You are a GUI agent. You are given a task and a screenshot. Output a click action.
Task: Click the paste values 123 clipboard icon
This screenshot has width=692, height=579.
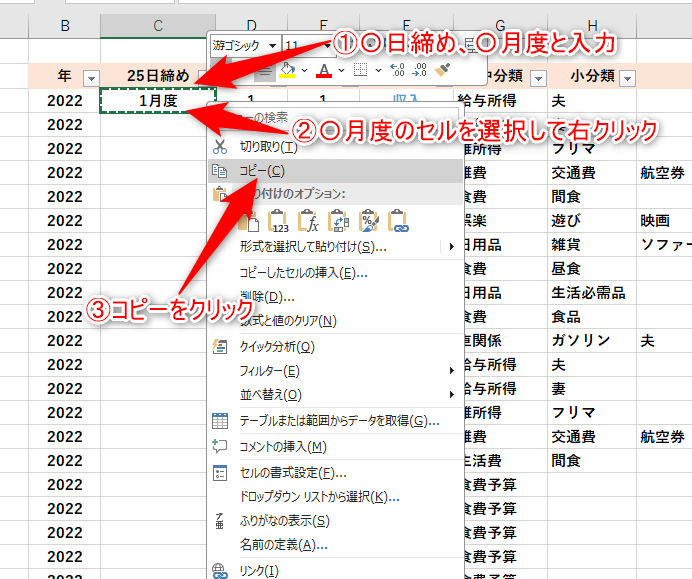(278, 221)
